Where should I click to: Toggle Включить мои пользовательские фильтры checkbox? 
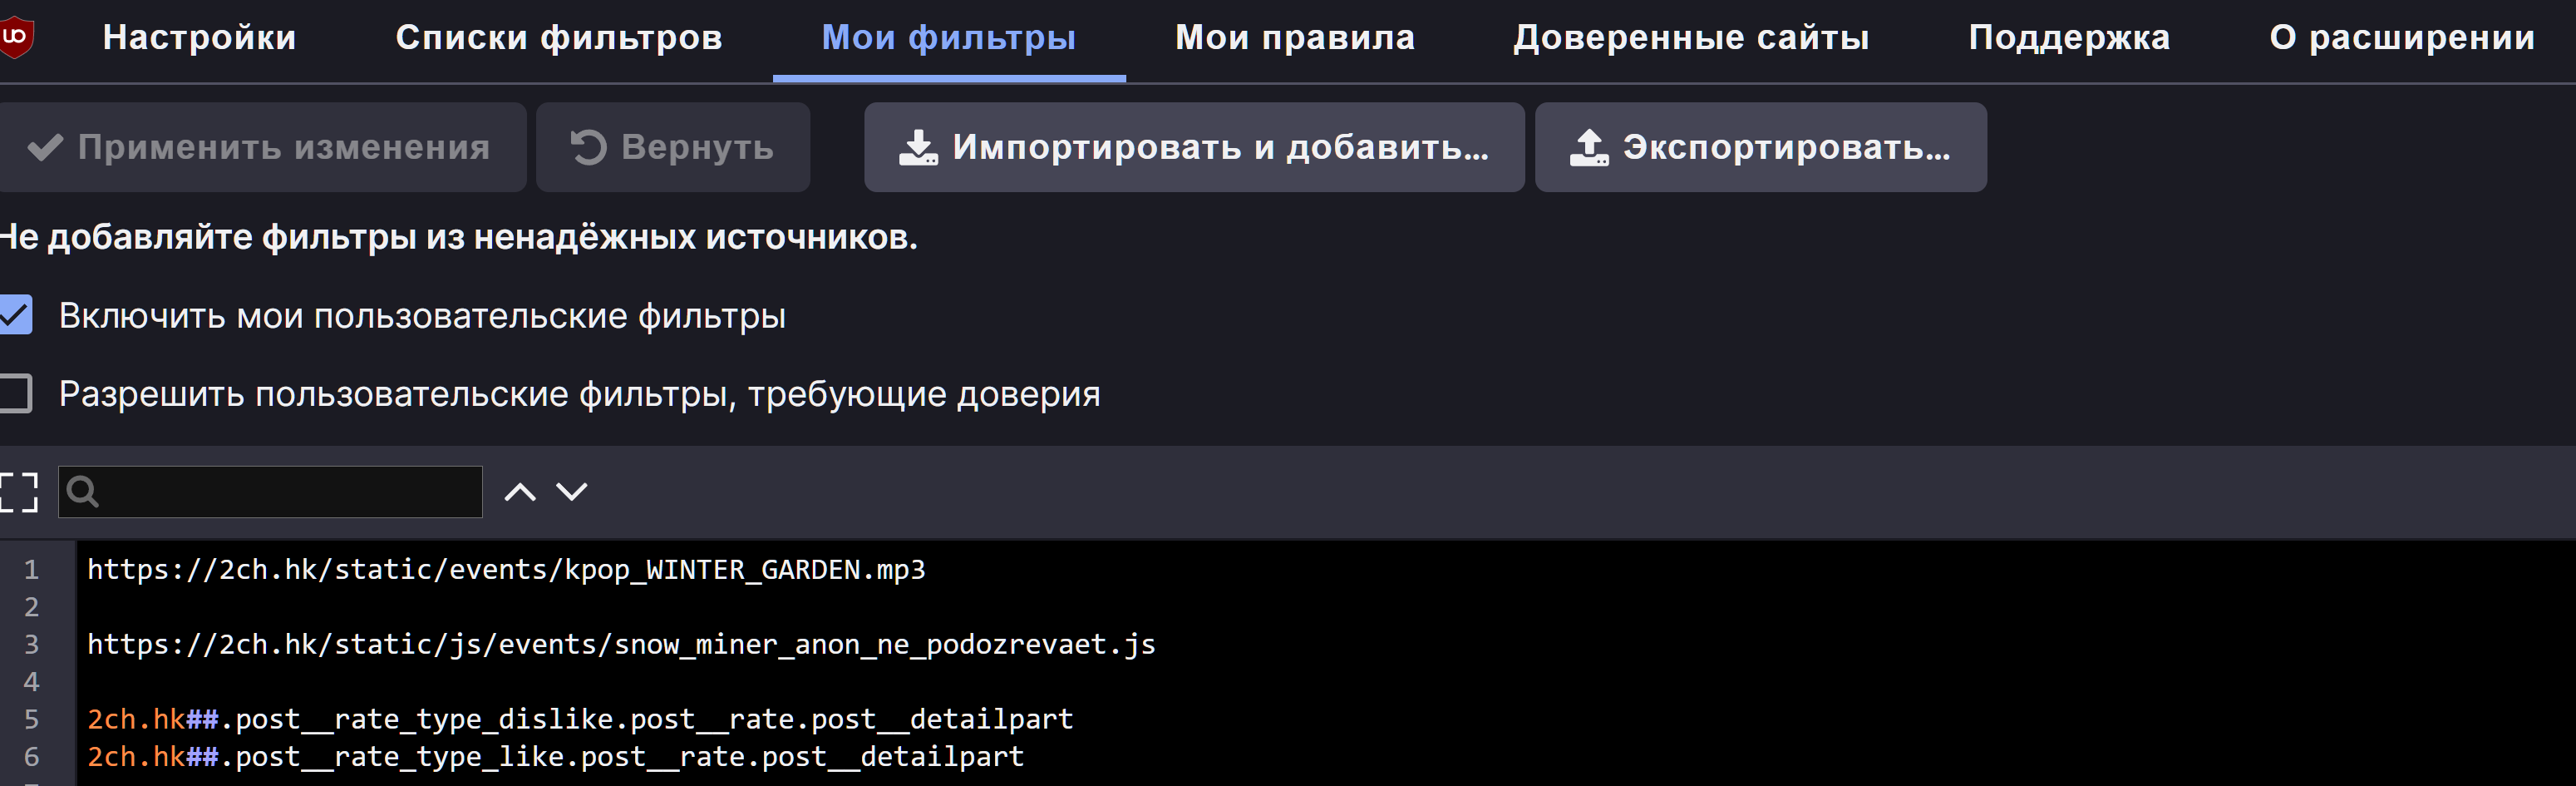click(15, 315)
